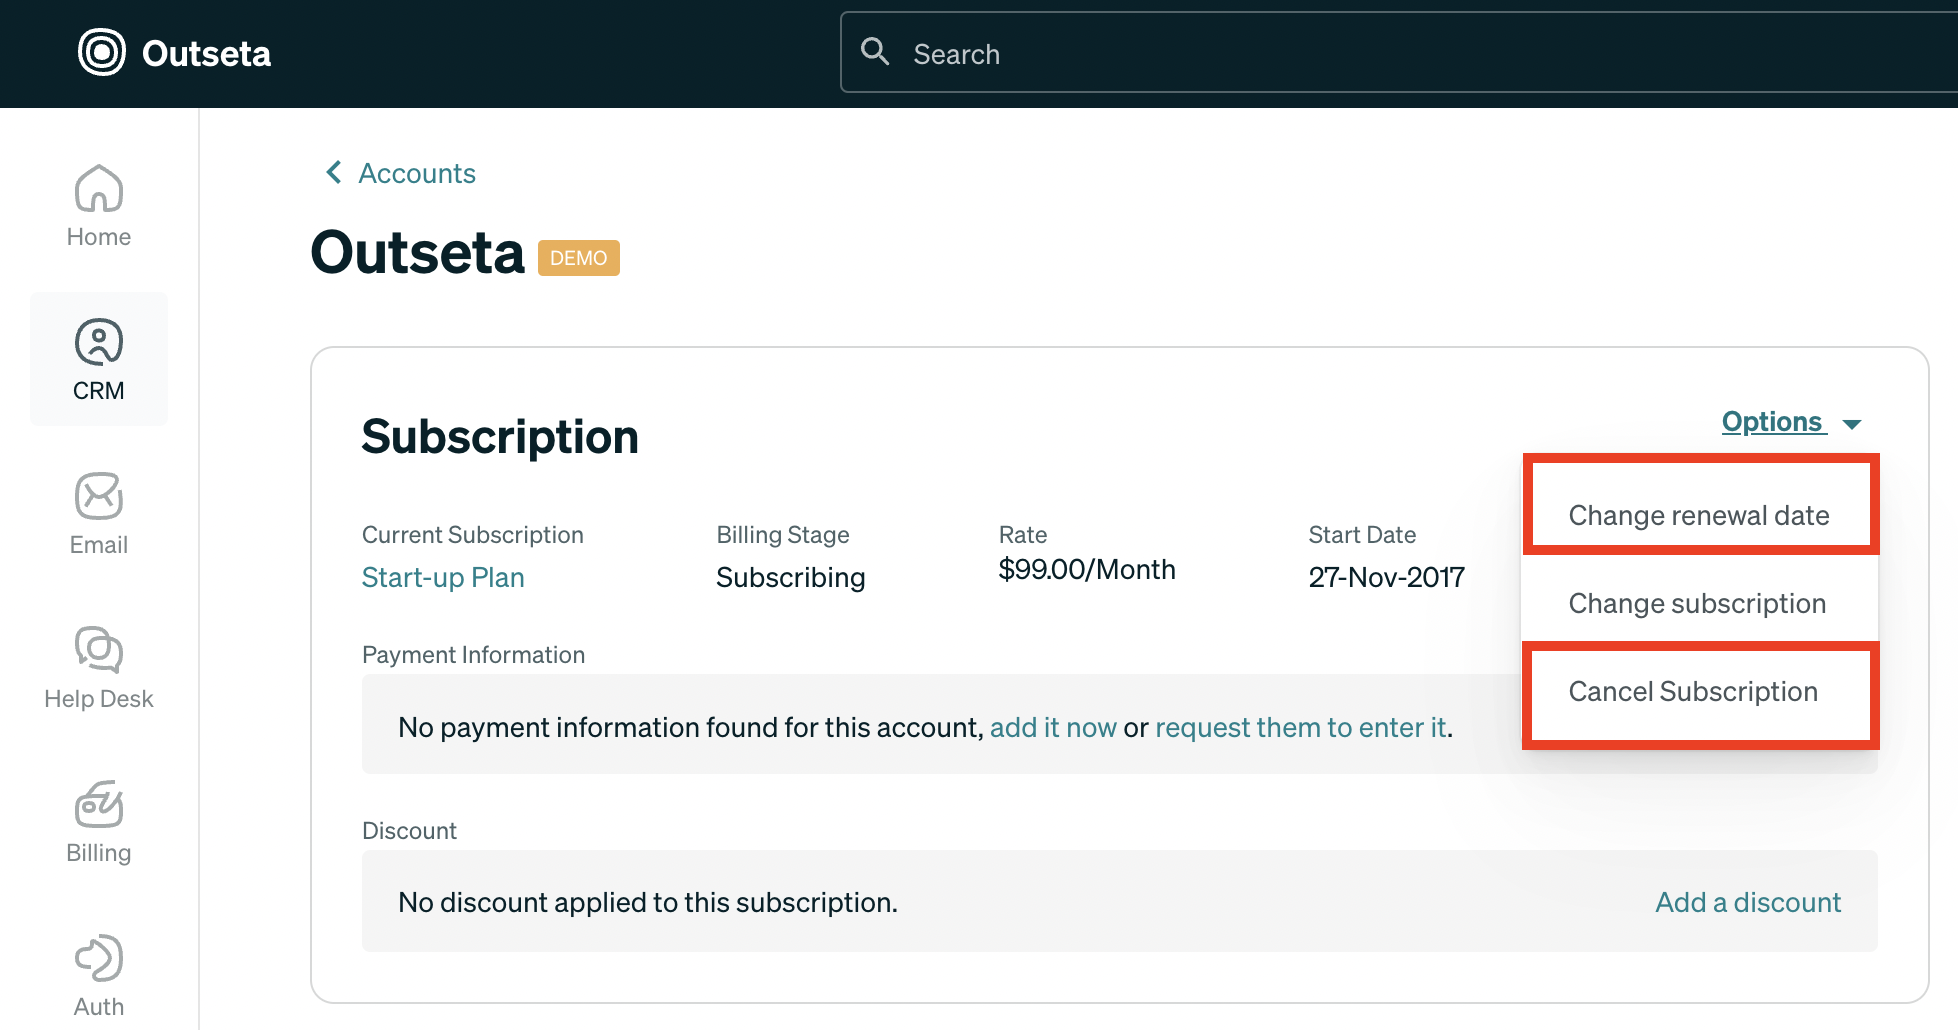Choose Change subscription from menu
Viewport: 1958px width, 1030px height.
pos(1698,603)
